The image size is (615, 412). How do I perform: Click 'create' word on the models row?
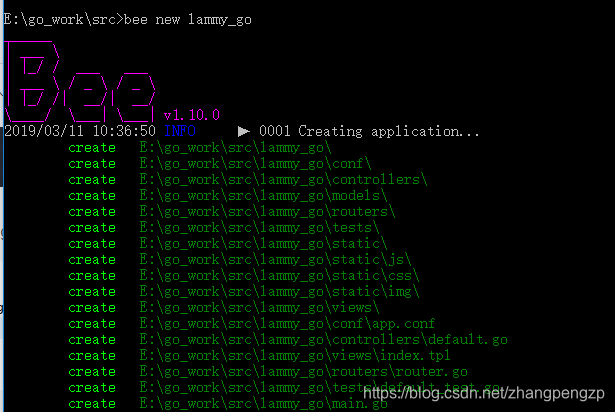(x=92, y=196)
